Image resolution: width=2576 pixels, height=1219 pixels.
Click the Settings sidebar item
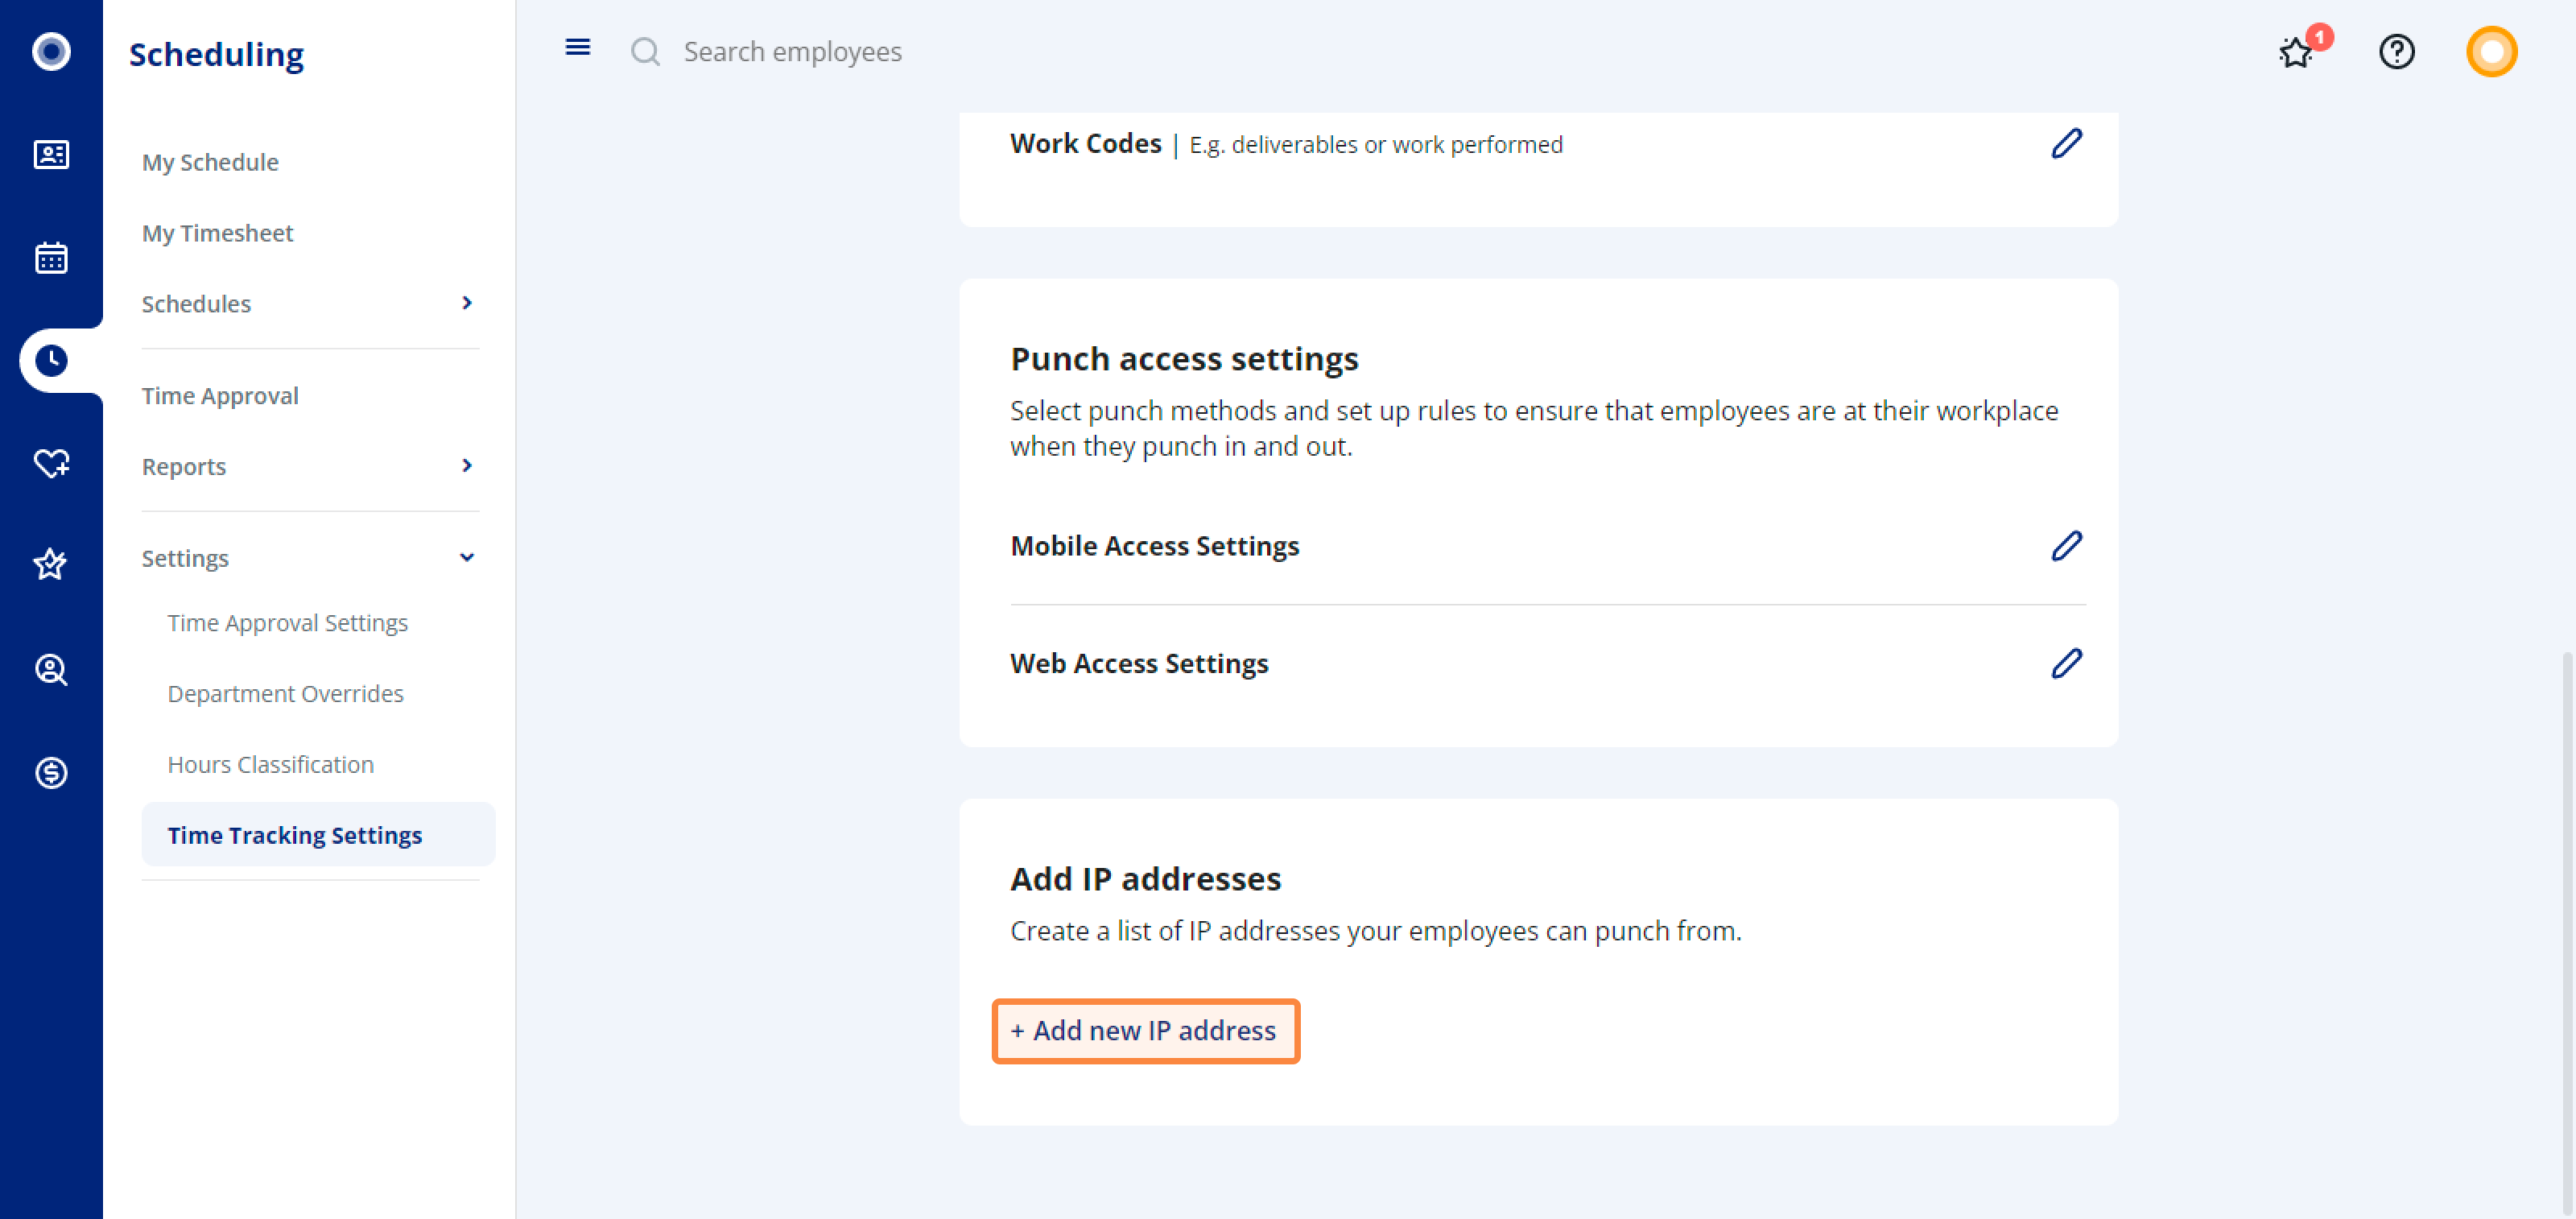pos(185,558)
